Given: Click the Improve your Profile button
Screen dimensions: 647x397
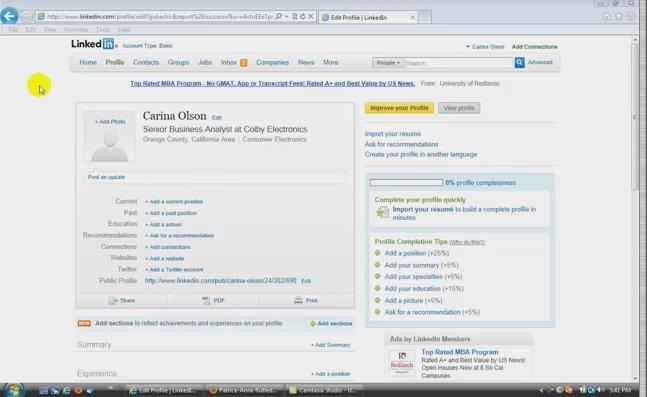Looking at the screenshot, I should (399, 108).
